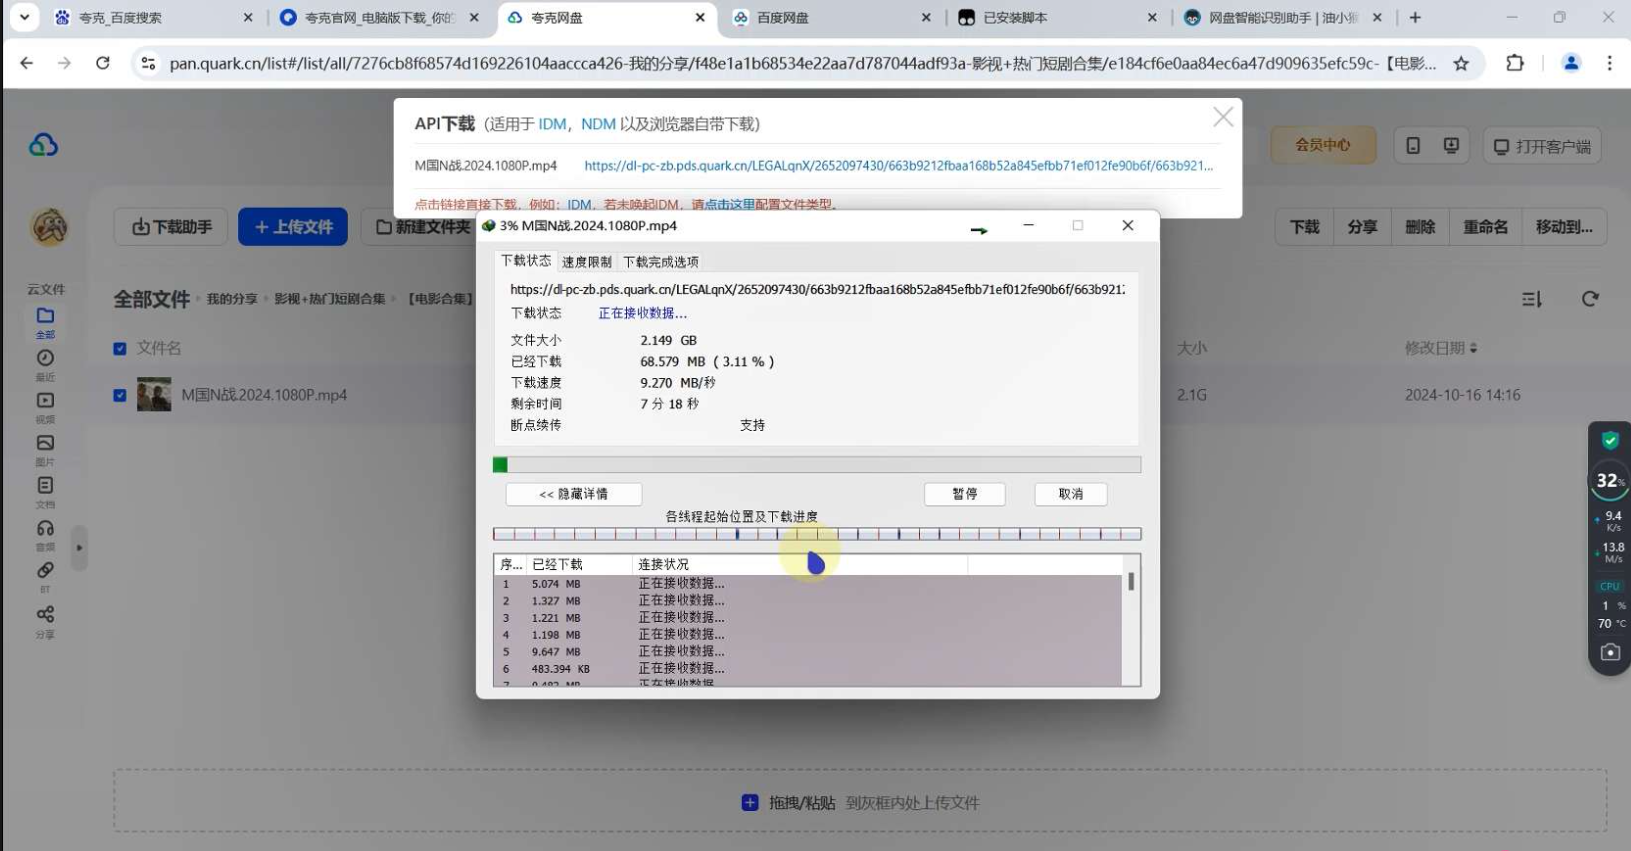Switch to the 下载完成选项 tab
1631x851 pixels.
point(660,262)
